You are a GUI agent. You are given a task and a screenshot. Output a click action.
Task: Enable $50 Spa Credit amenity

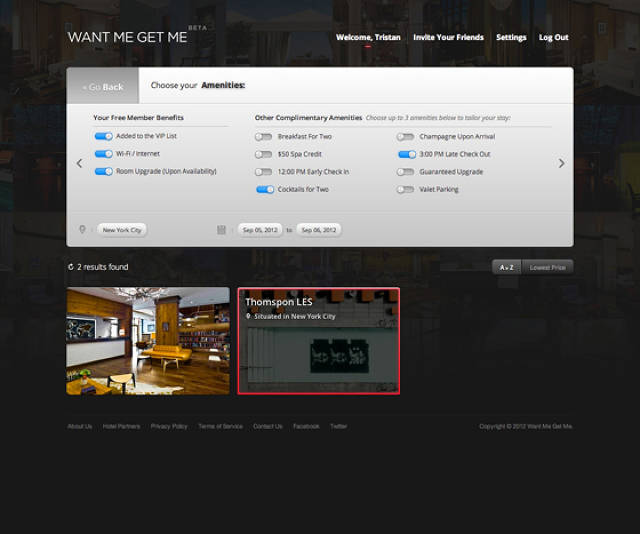click(263, 154)
